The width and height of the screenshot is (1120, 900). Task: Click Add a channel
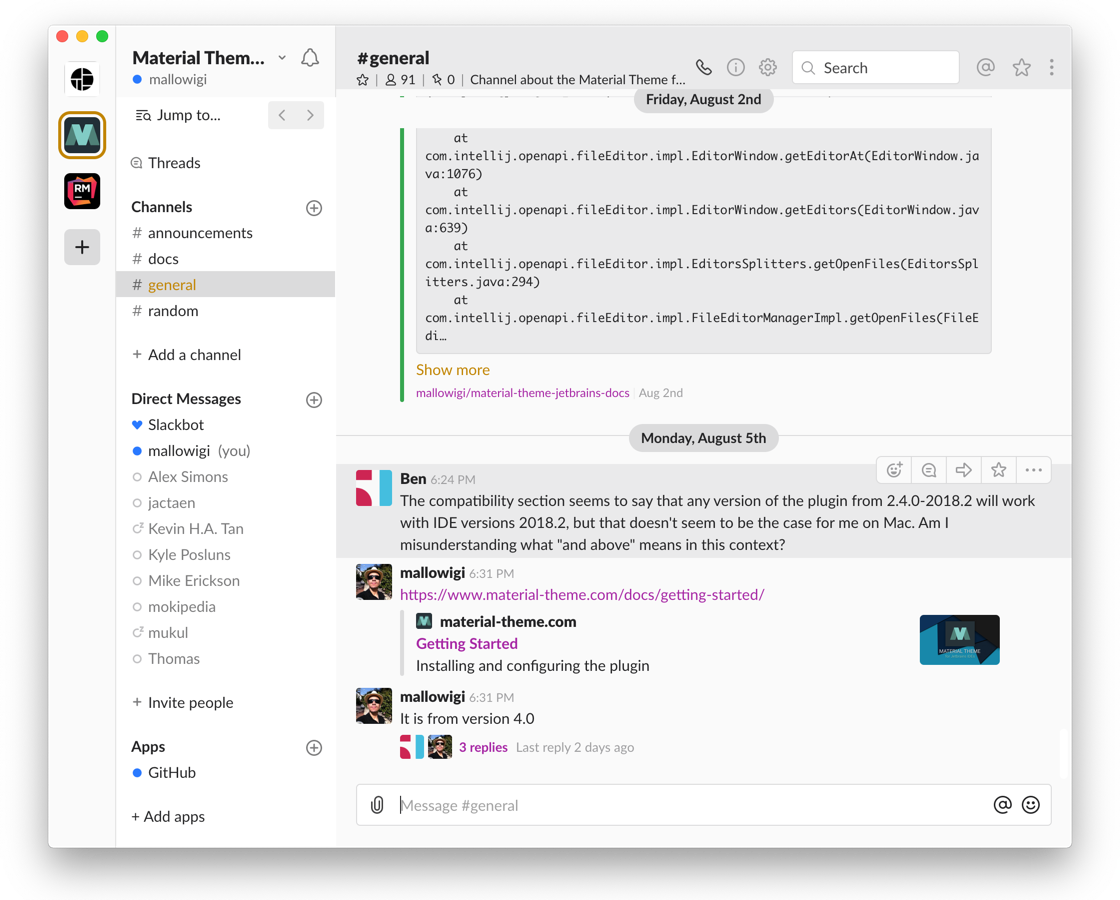(x=187, y=355)
